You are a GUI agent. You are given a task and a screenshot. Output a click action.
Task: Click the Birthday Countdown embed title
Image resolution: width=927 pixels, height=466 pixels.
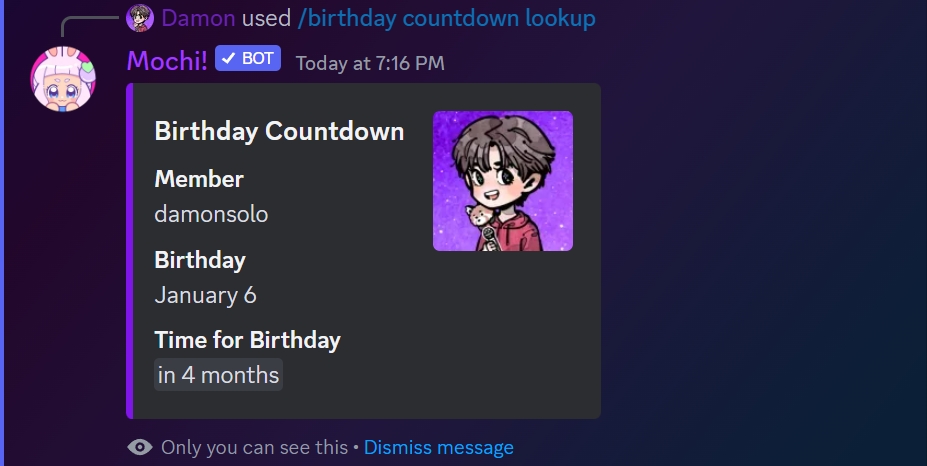point(279,131)
